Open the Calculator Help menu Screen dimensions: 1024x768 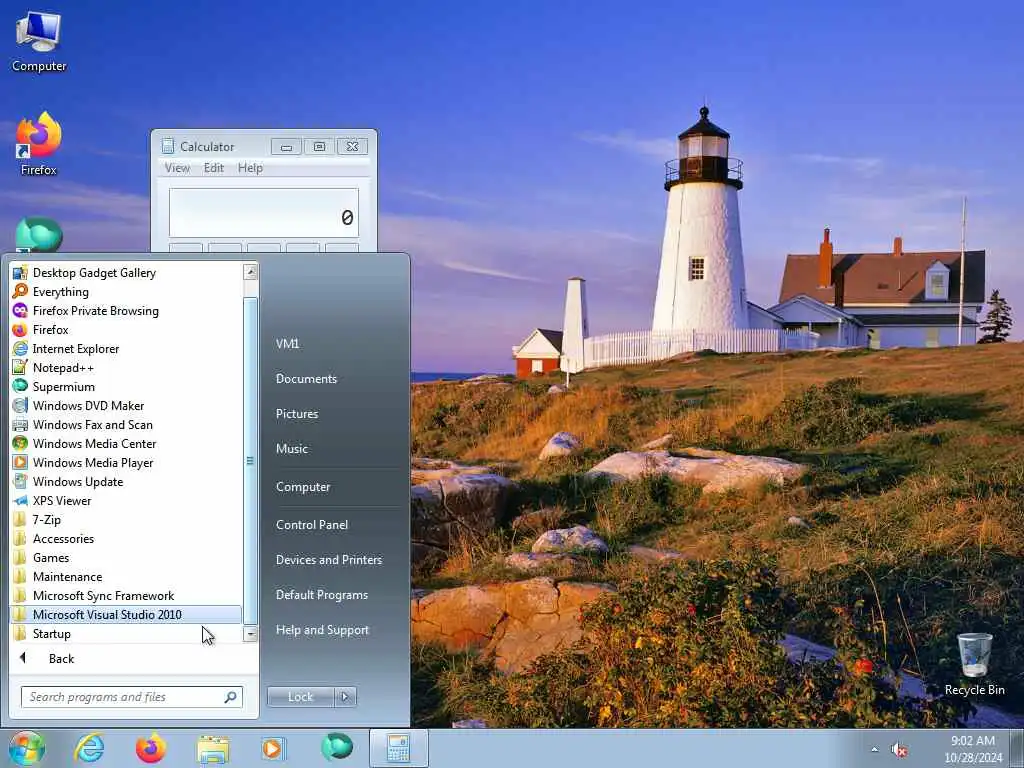coord(250,168)
